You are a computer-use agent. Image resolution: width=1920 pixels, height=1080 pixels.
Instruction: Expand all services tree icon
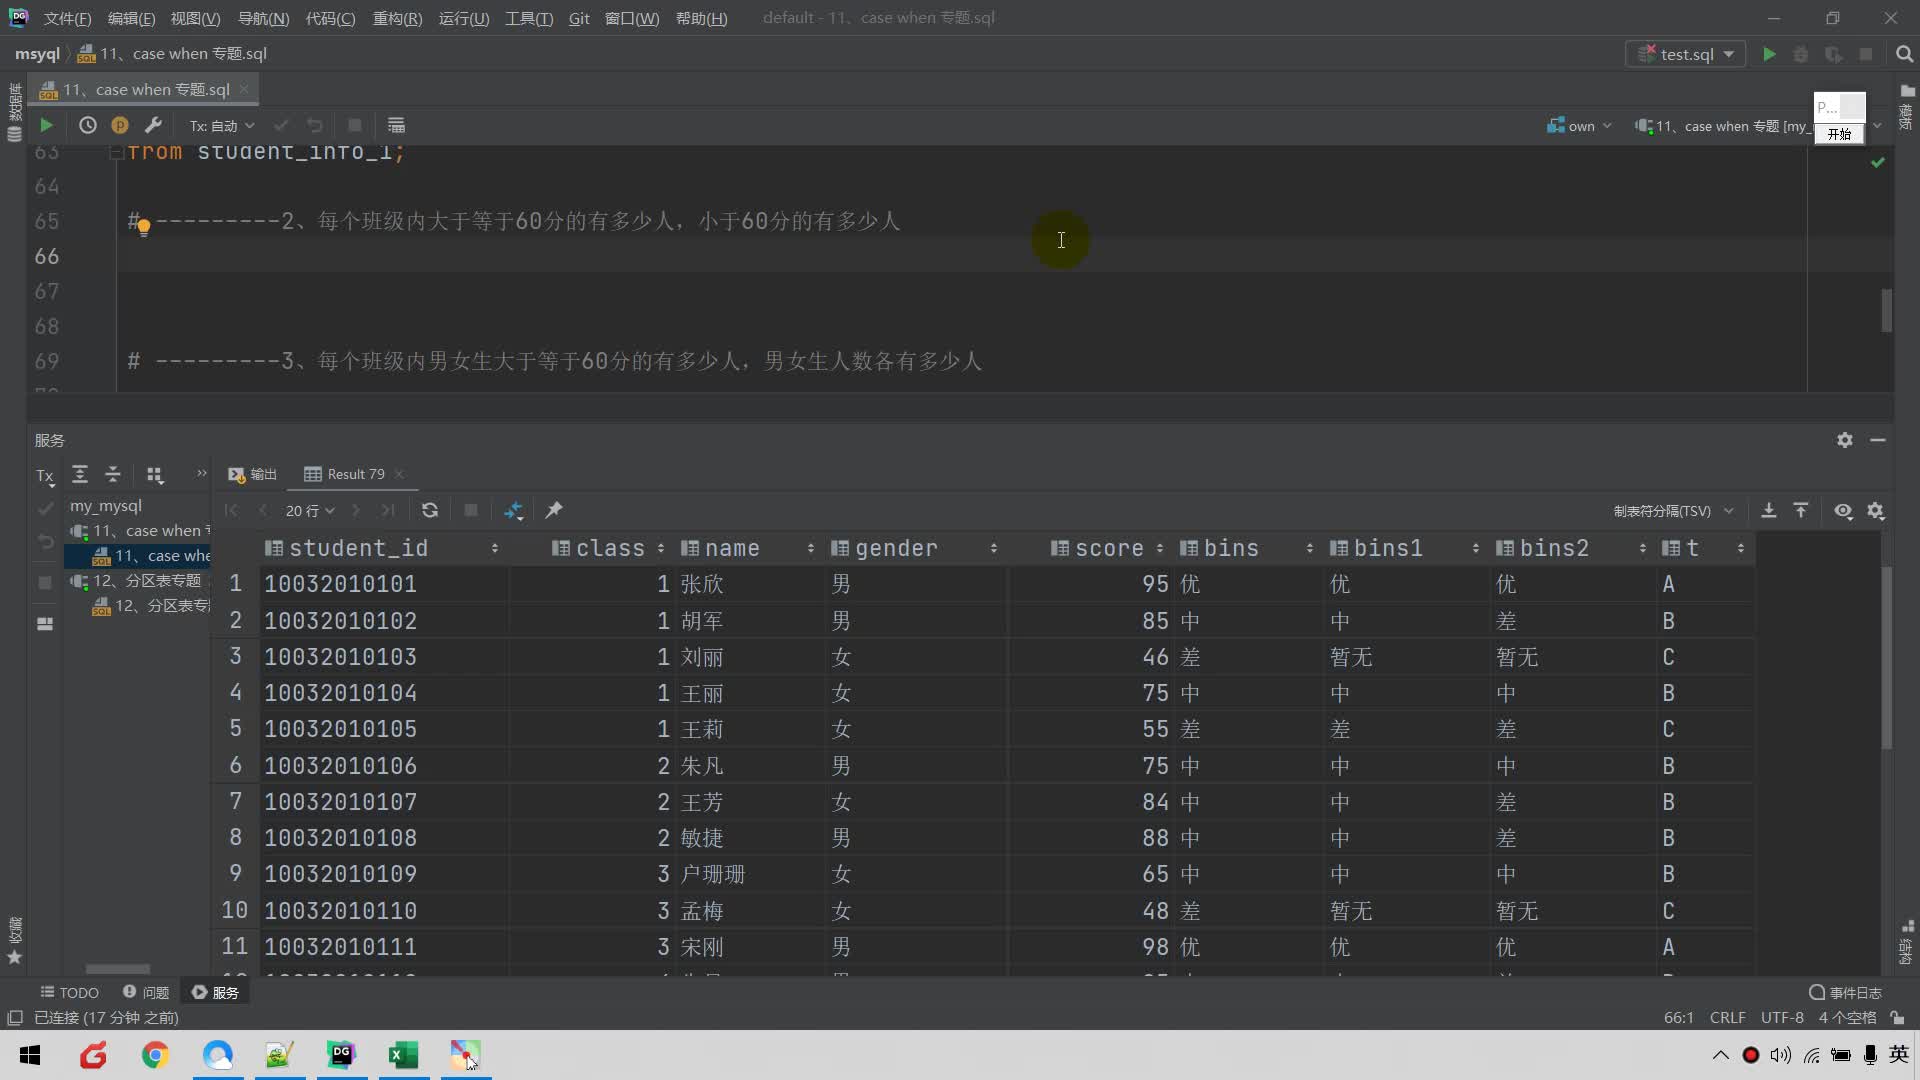(x=80, y=474)
